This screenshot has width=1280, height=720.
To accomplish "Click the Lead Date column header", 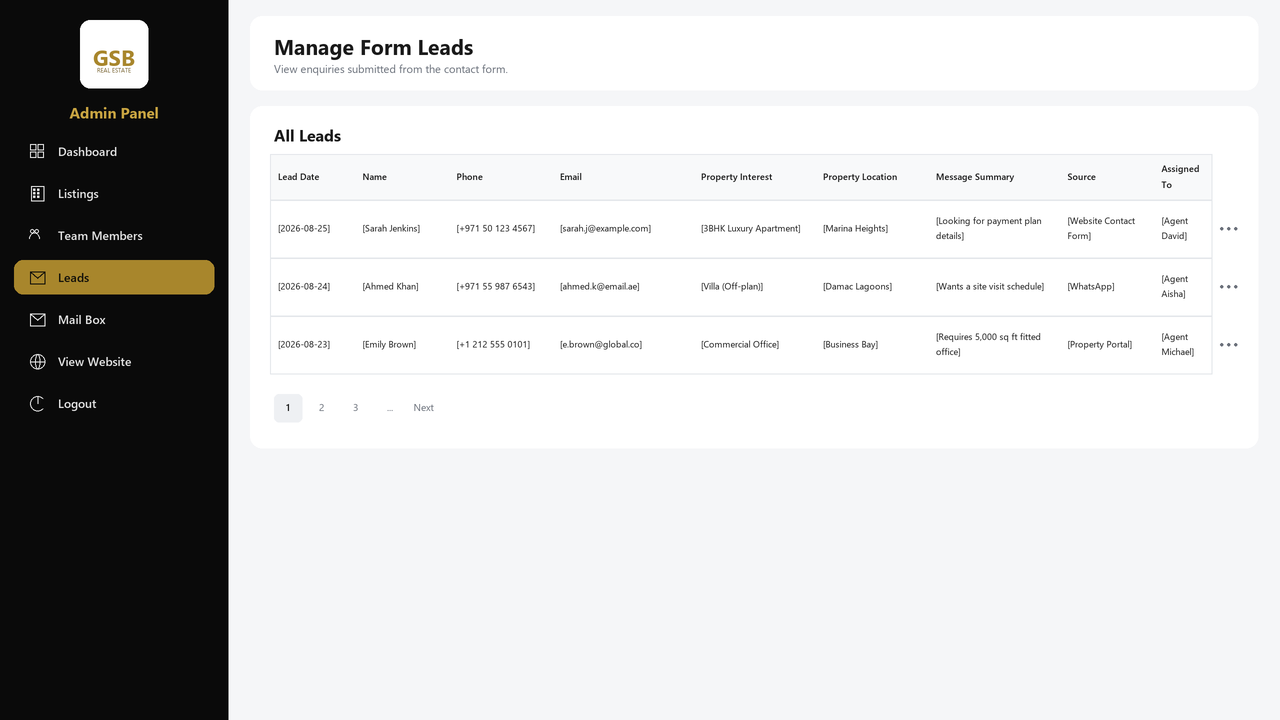I will [299, 177].
